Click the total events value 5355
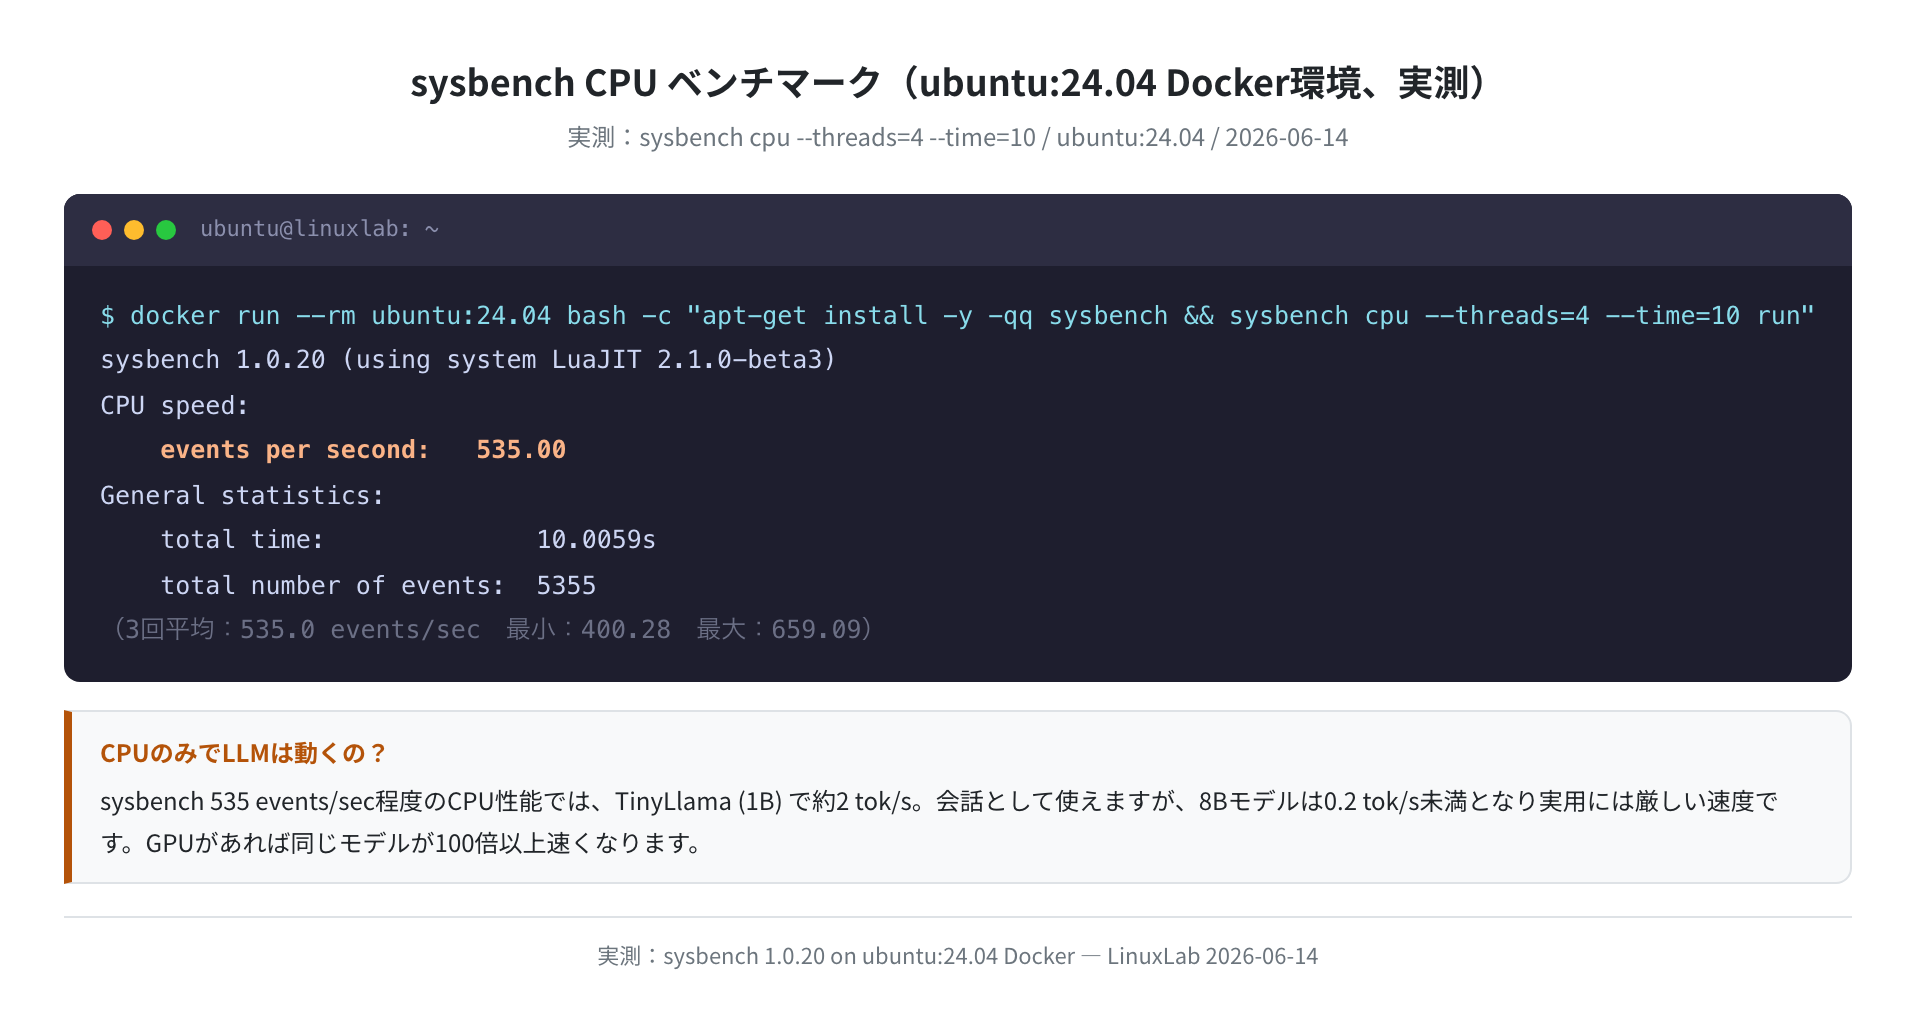Viewport: 1916px width, 1012px height. click(x=566, y=586)
